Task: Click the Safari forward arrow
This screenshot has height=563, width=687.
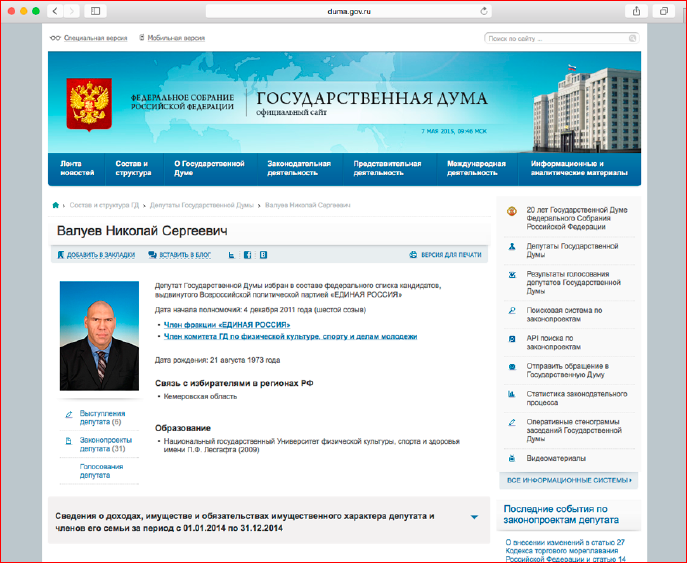Action: 72,11
